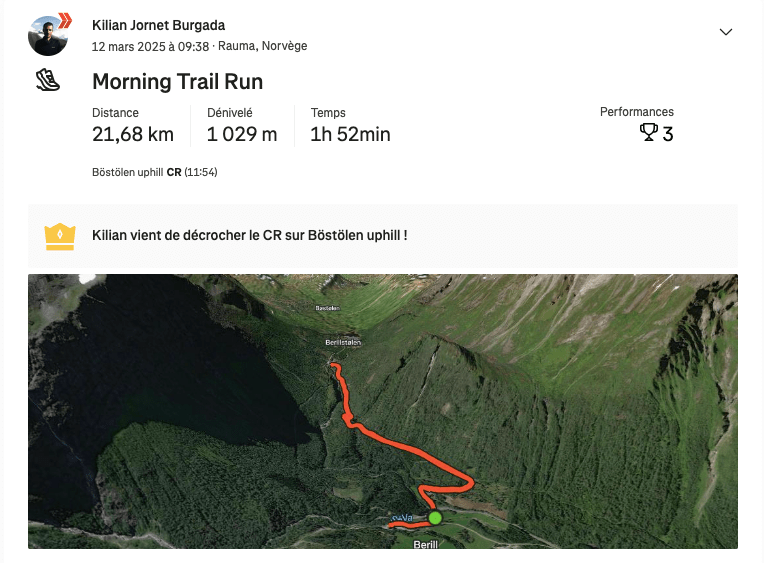Screen dimensions: 764x563
Task: Open the Morning Trail Run activity title
Action: point(177,81)
